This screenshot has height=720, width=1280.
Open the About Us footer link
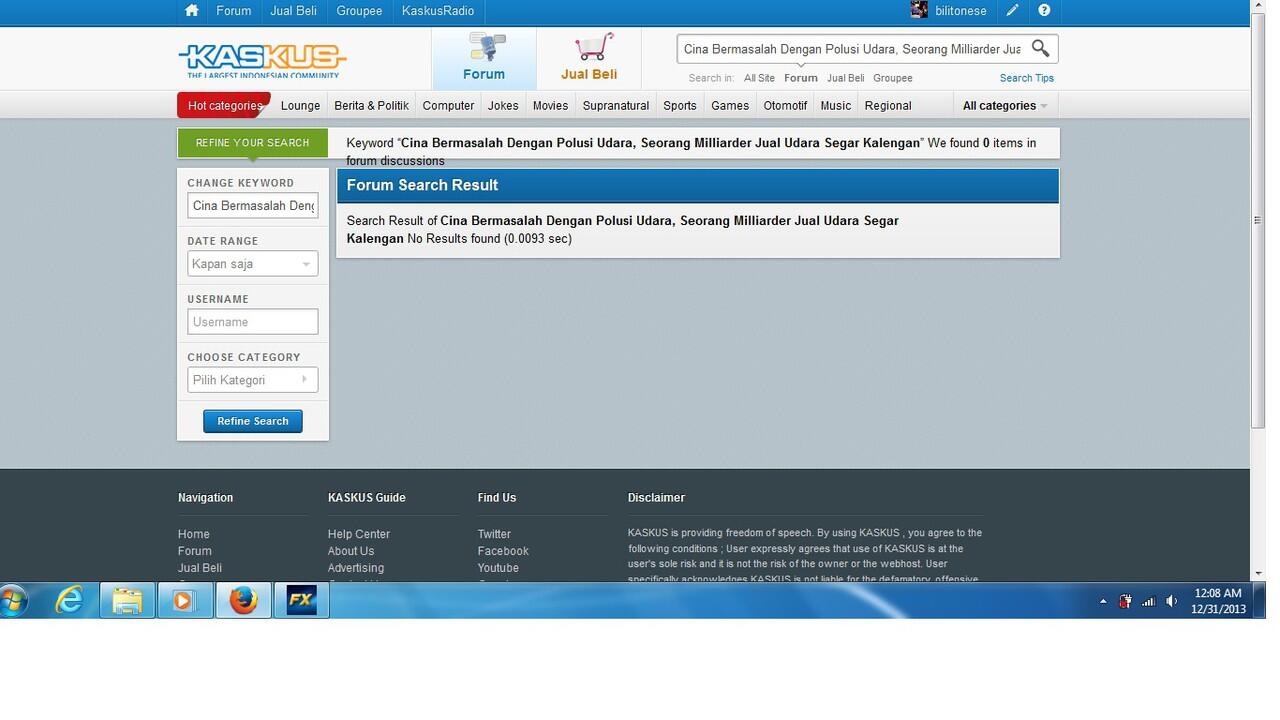[x=351, y=551]
